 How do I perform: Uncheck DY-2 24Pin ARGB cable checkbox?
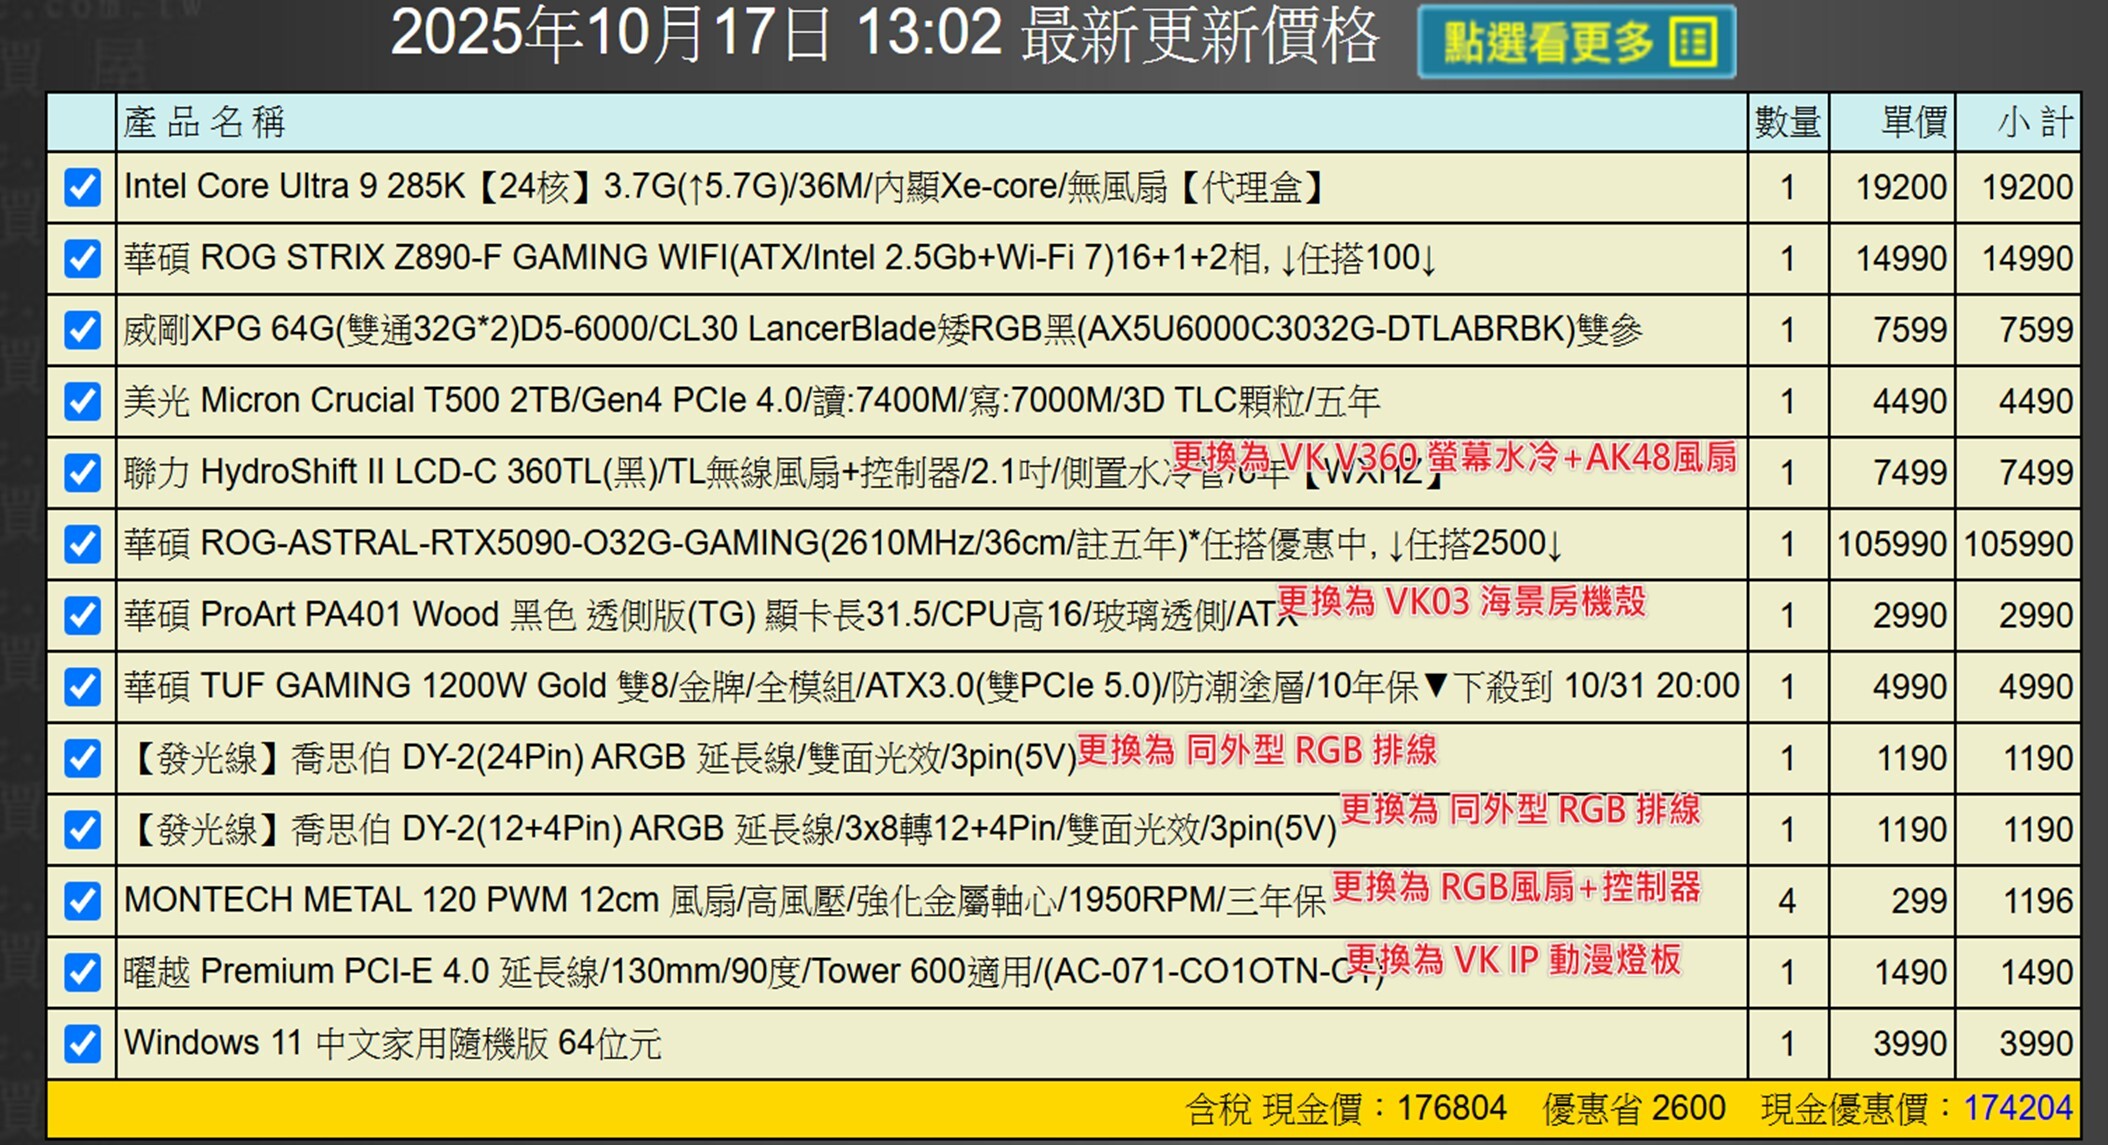coord(82,758)
